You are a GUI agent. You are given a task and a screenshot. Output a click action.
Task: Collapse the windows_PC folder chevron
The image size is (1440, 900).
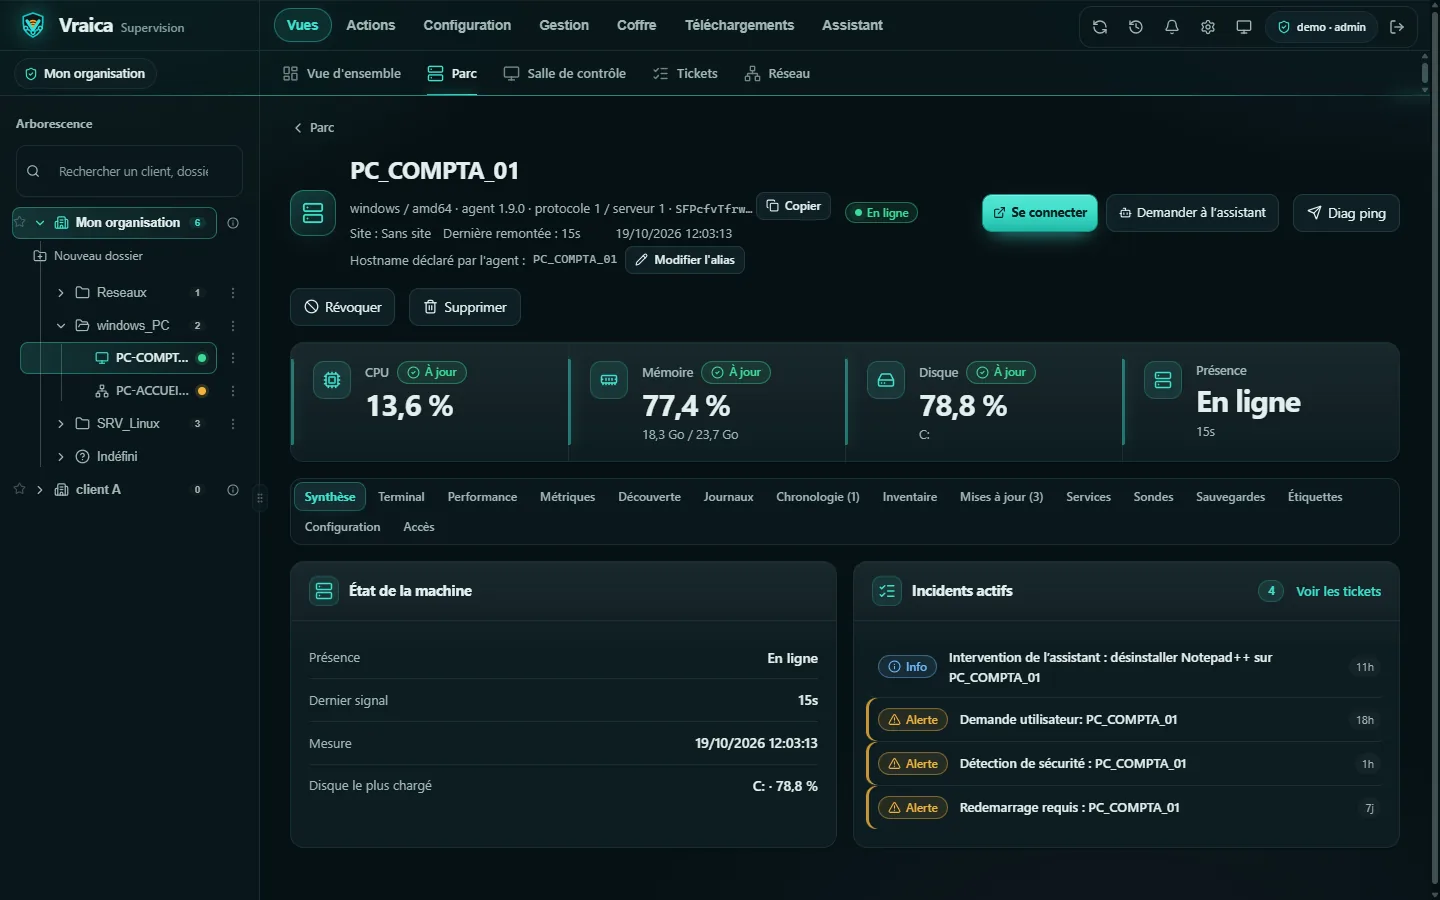(x=61, y=326)
